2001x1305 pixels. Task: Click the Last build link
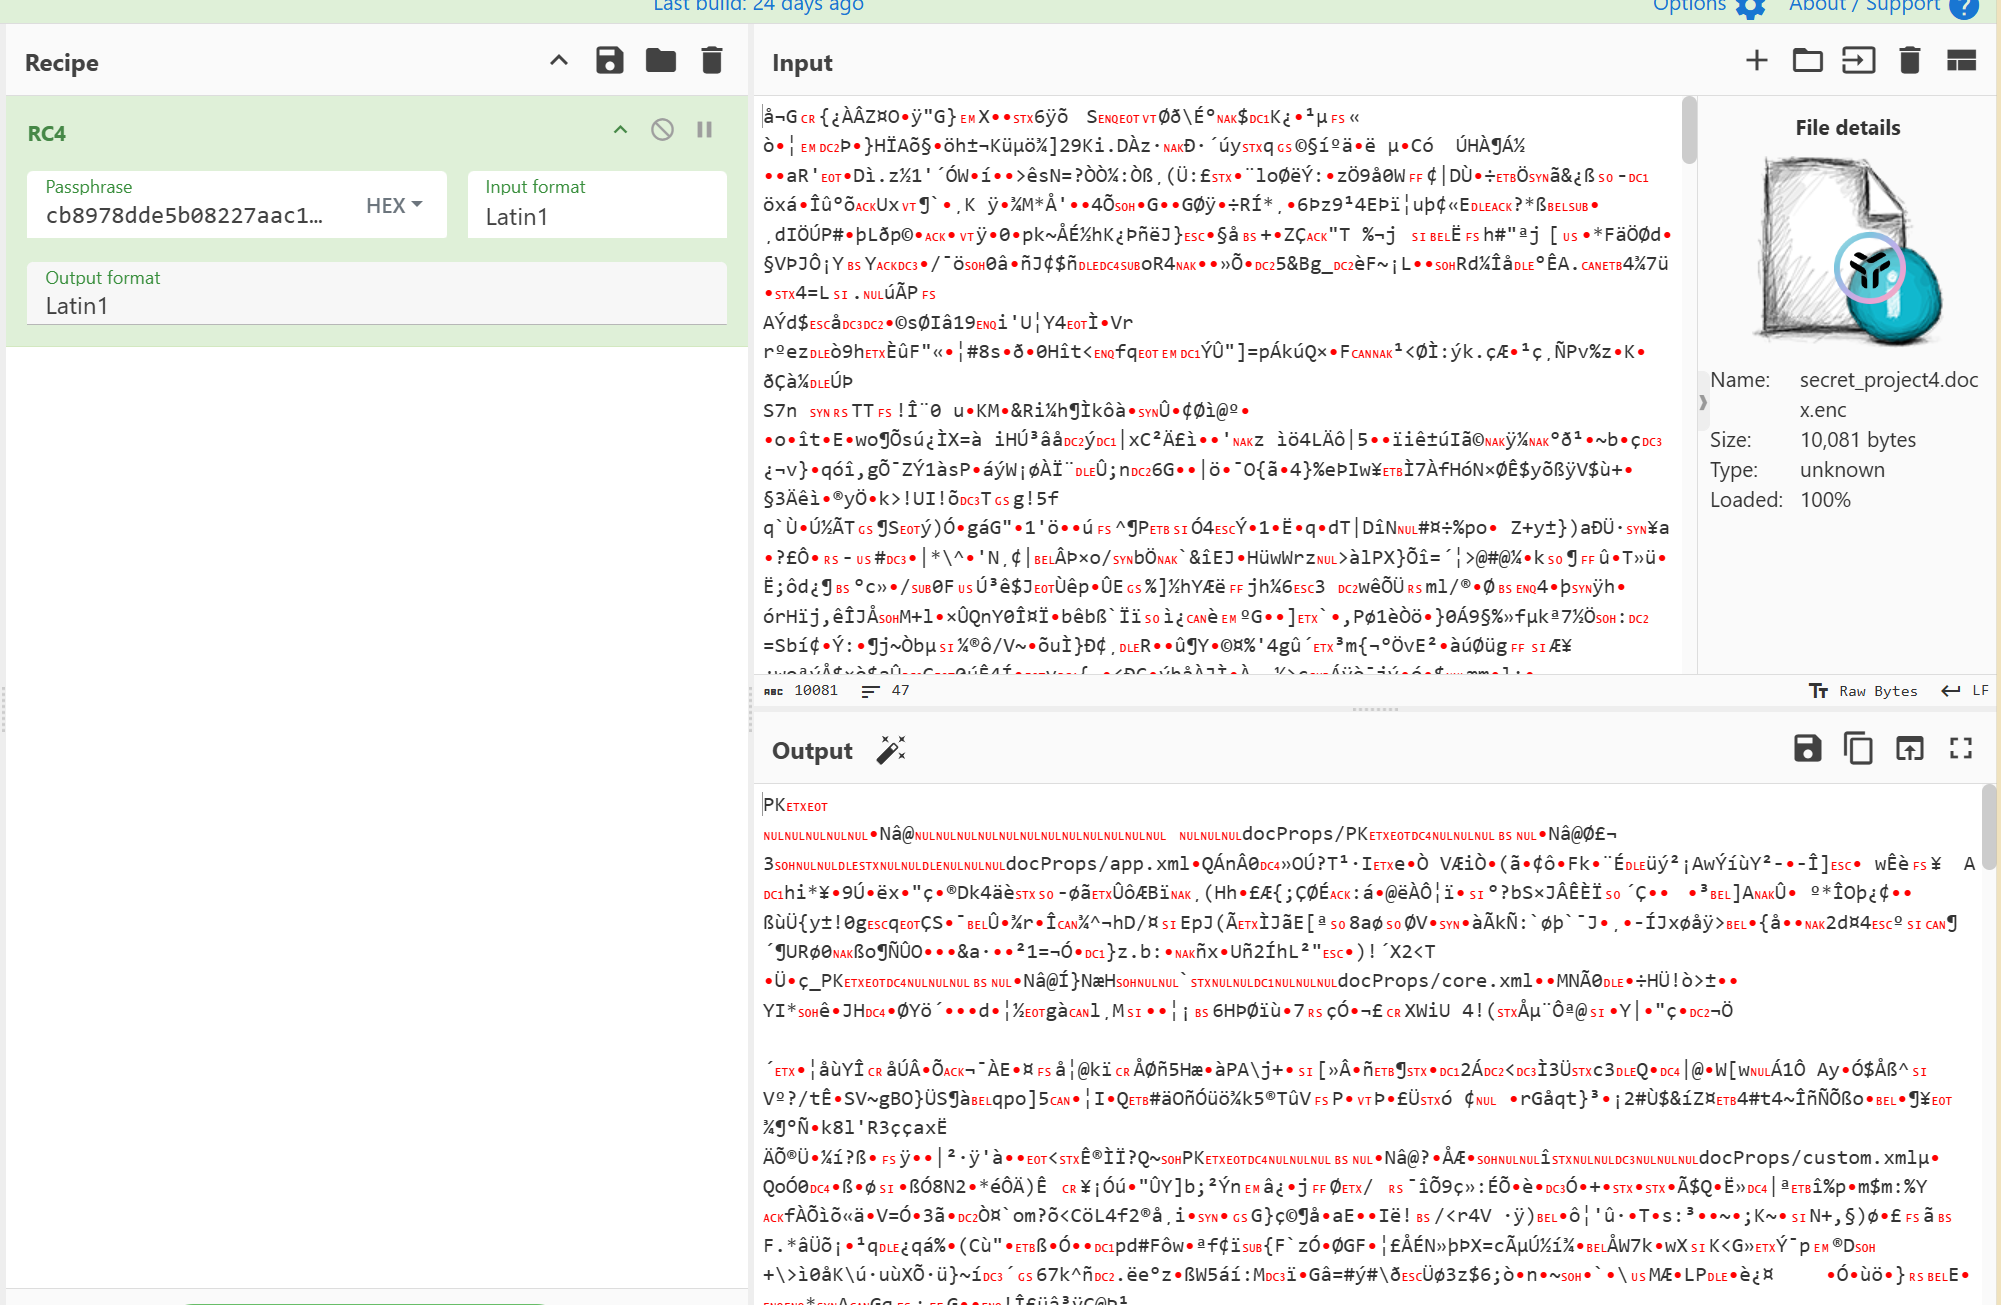758,7
